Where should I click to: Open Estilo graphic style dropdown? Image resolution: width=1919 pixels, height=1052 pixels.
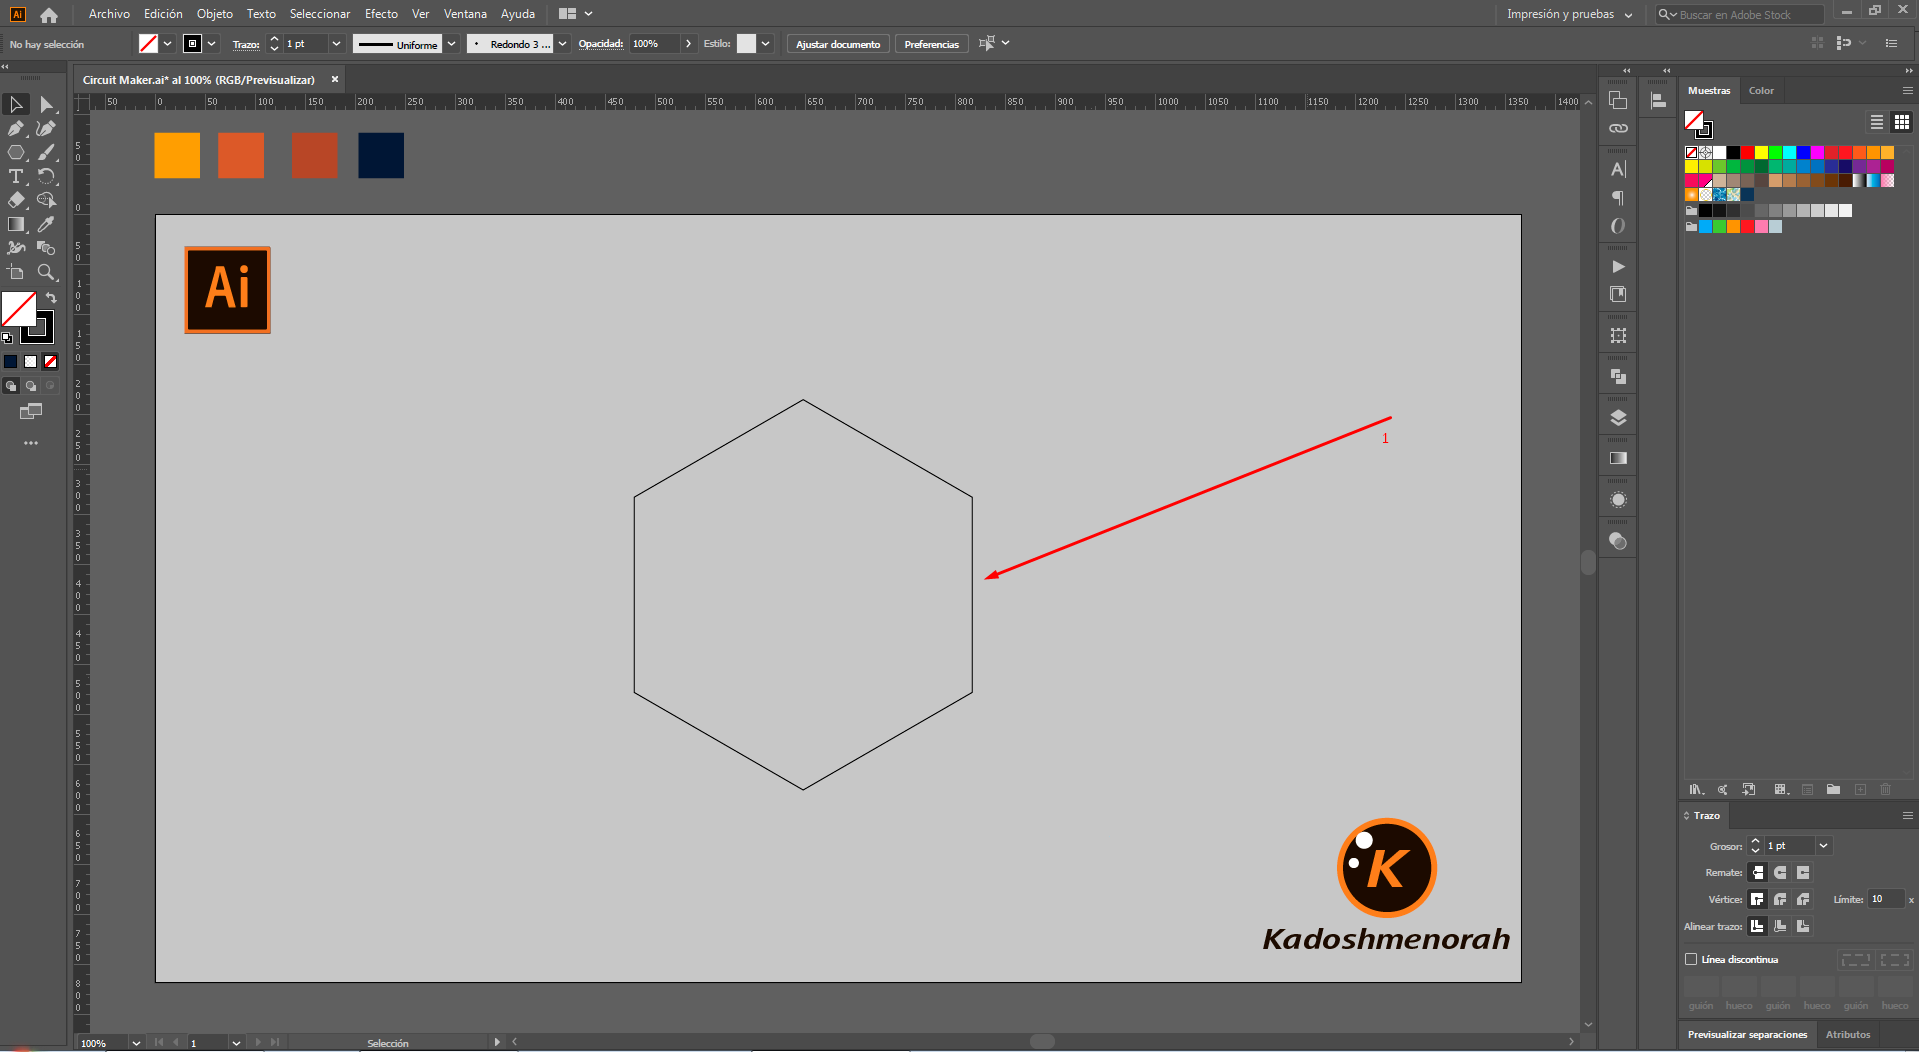pos(765,44)
